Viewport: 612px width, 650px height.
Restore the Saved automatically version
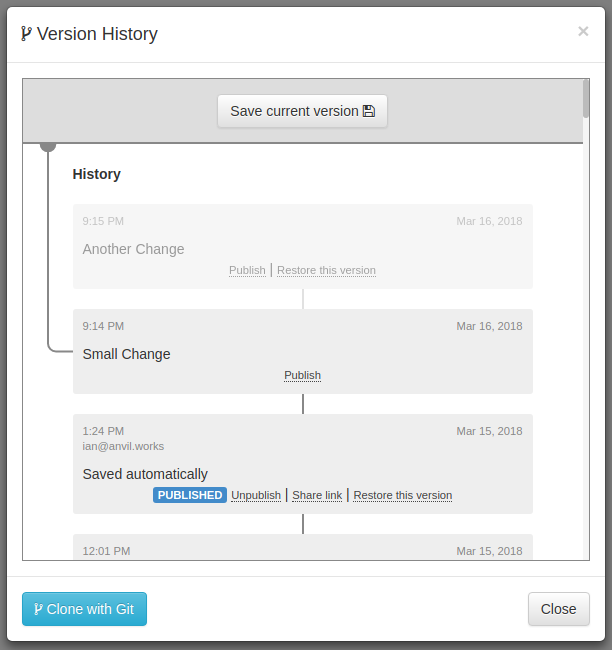point(403,495)
